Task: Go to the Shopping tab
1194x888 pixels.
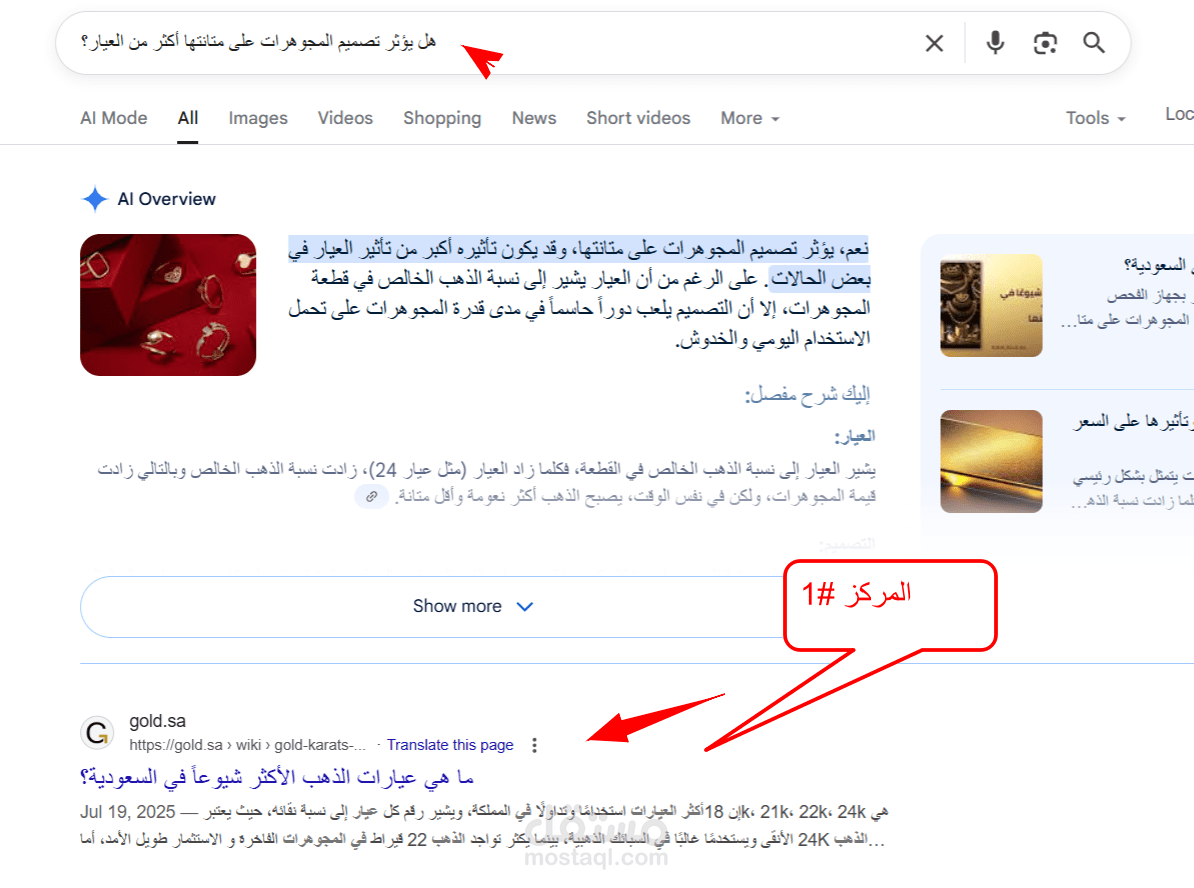Action: [x=442, y=118]
